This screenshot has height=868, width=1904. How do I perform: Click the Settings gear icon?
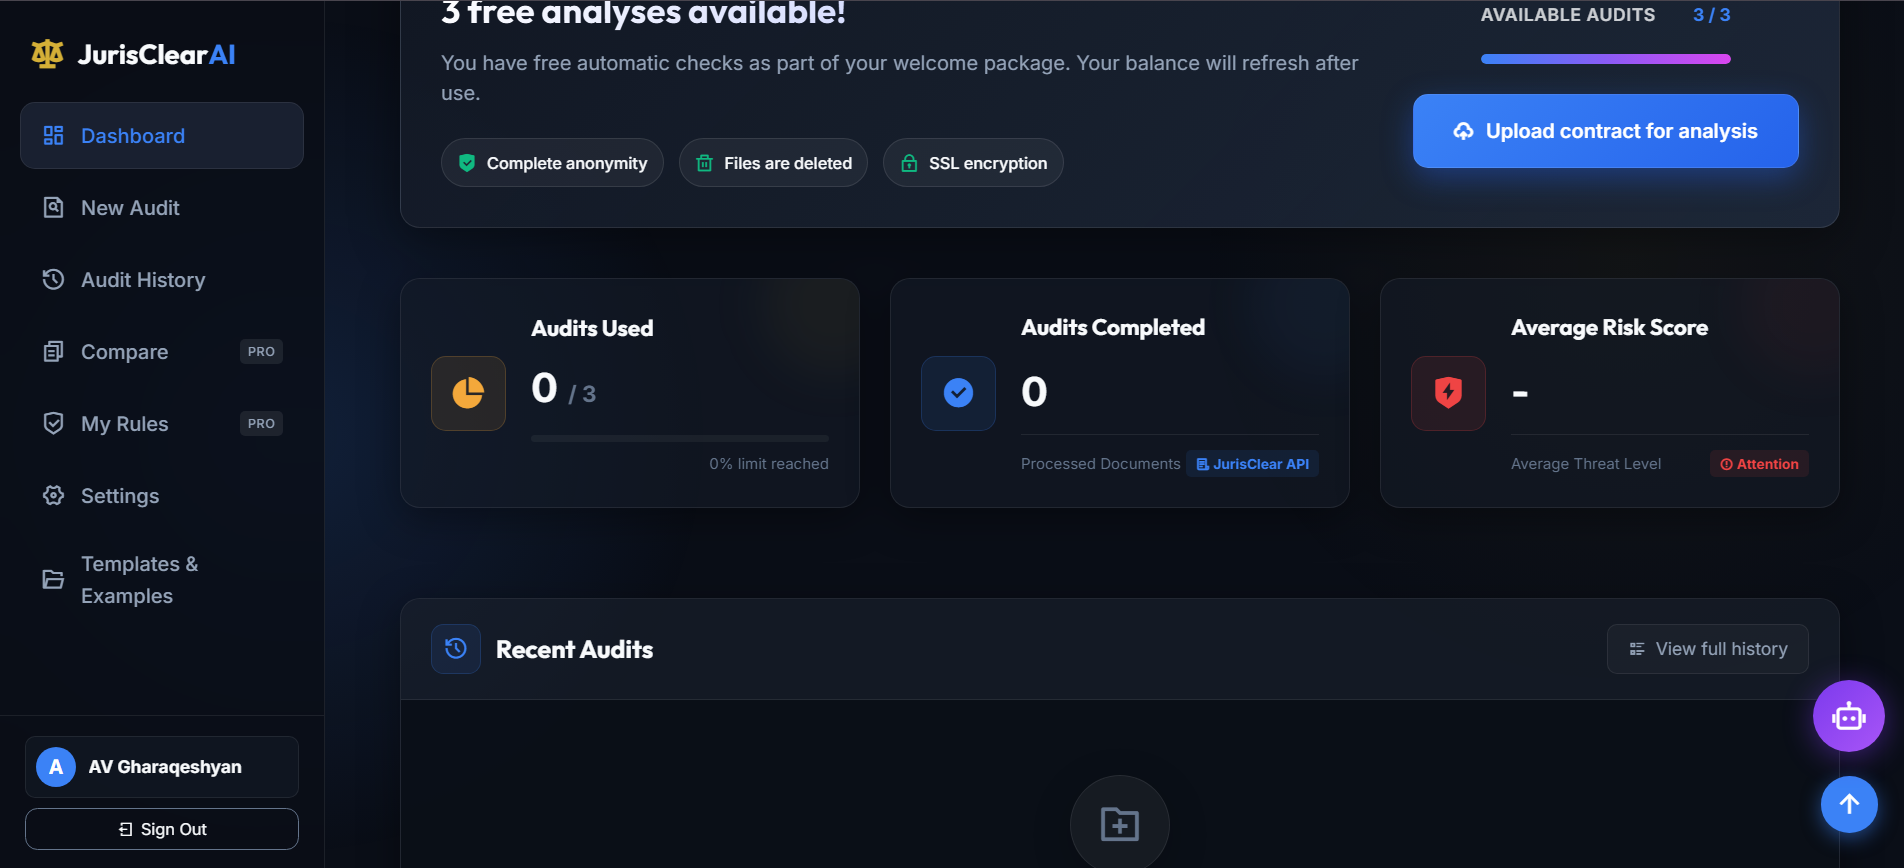(x=54, y=496)
